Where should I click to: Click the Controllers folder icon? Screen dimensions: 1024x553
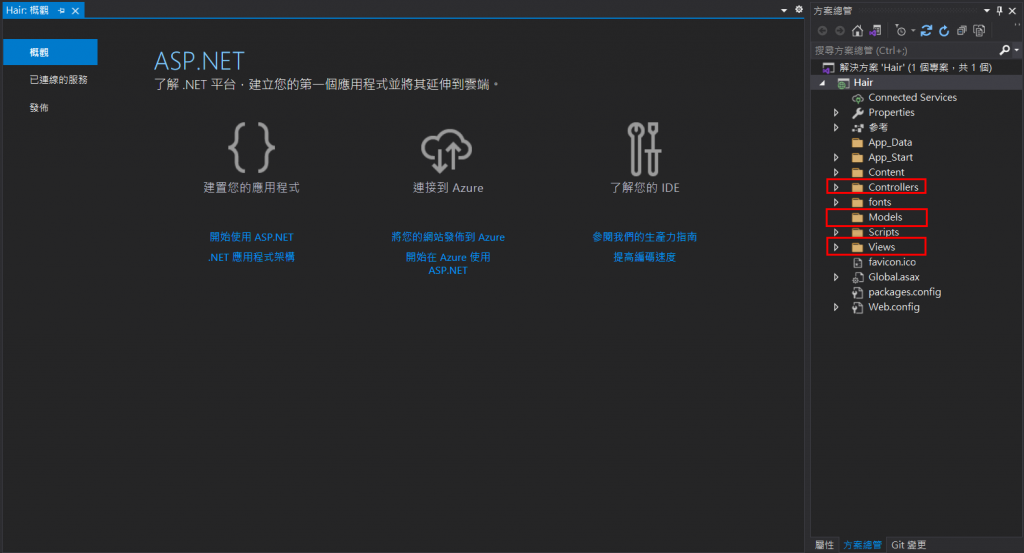858,187
